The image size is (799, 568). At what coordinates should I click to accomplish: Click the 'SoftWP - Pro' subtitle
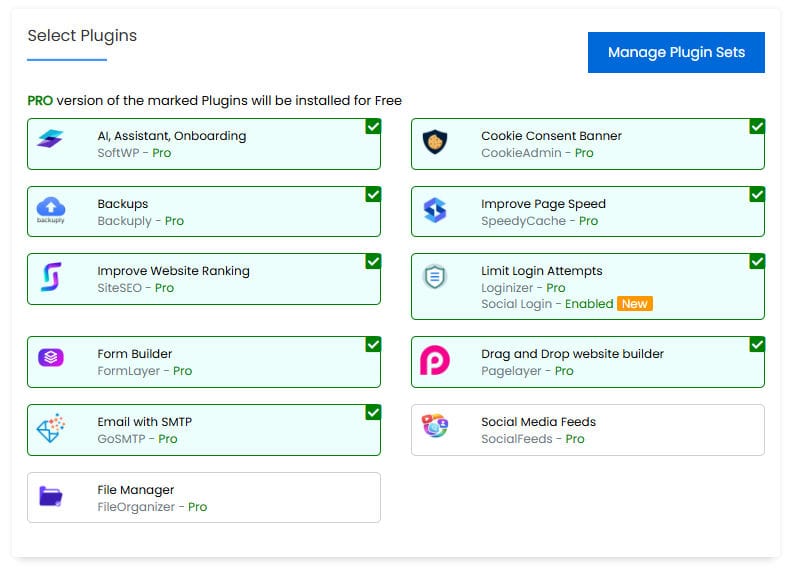(134, 153)
